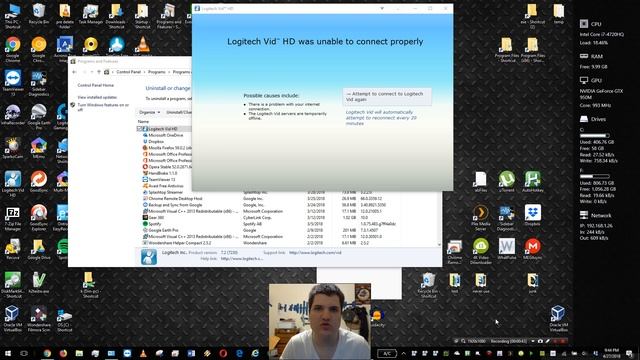Select Backup and Sync from Google entry
This screenshot has height=360, width=640.
point(175,205)
